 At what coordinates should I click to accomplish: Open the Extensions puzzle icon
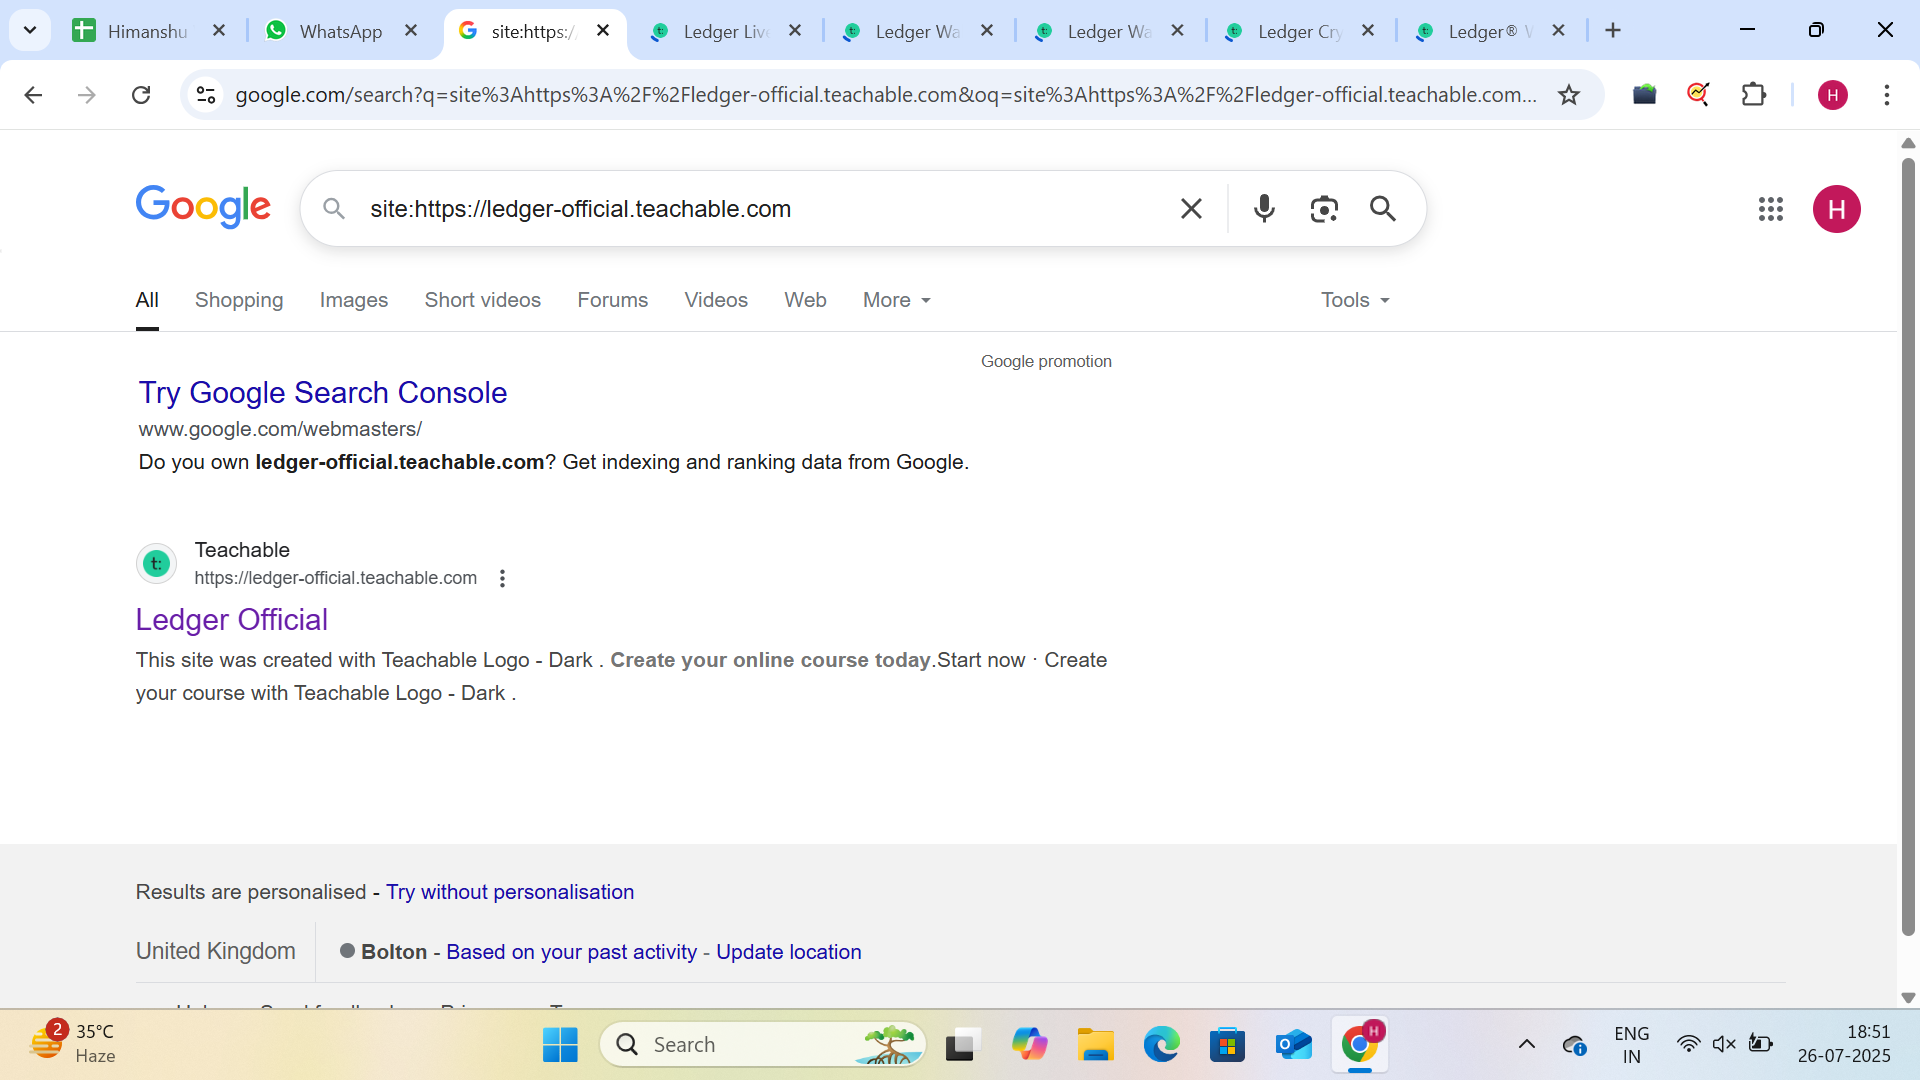click(1754, 95)
